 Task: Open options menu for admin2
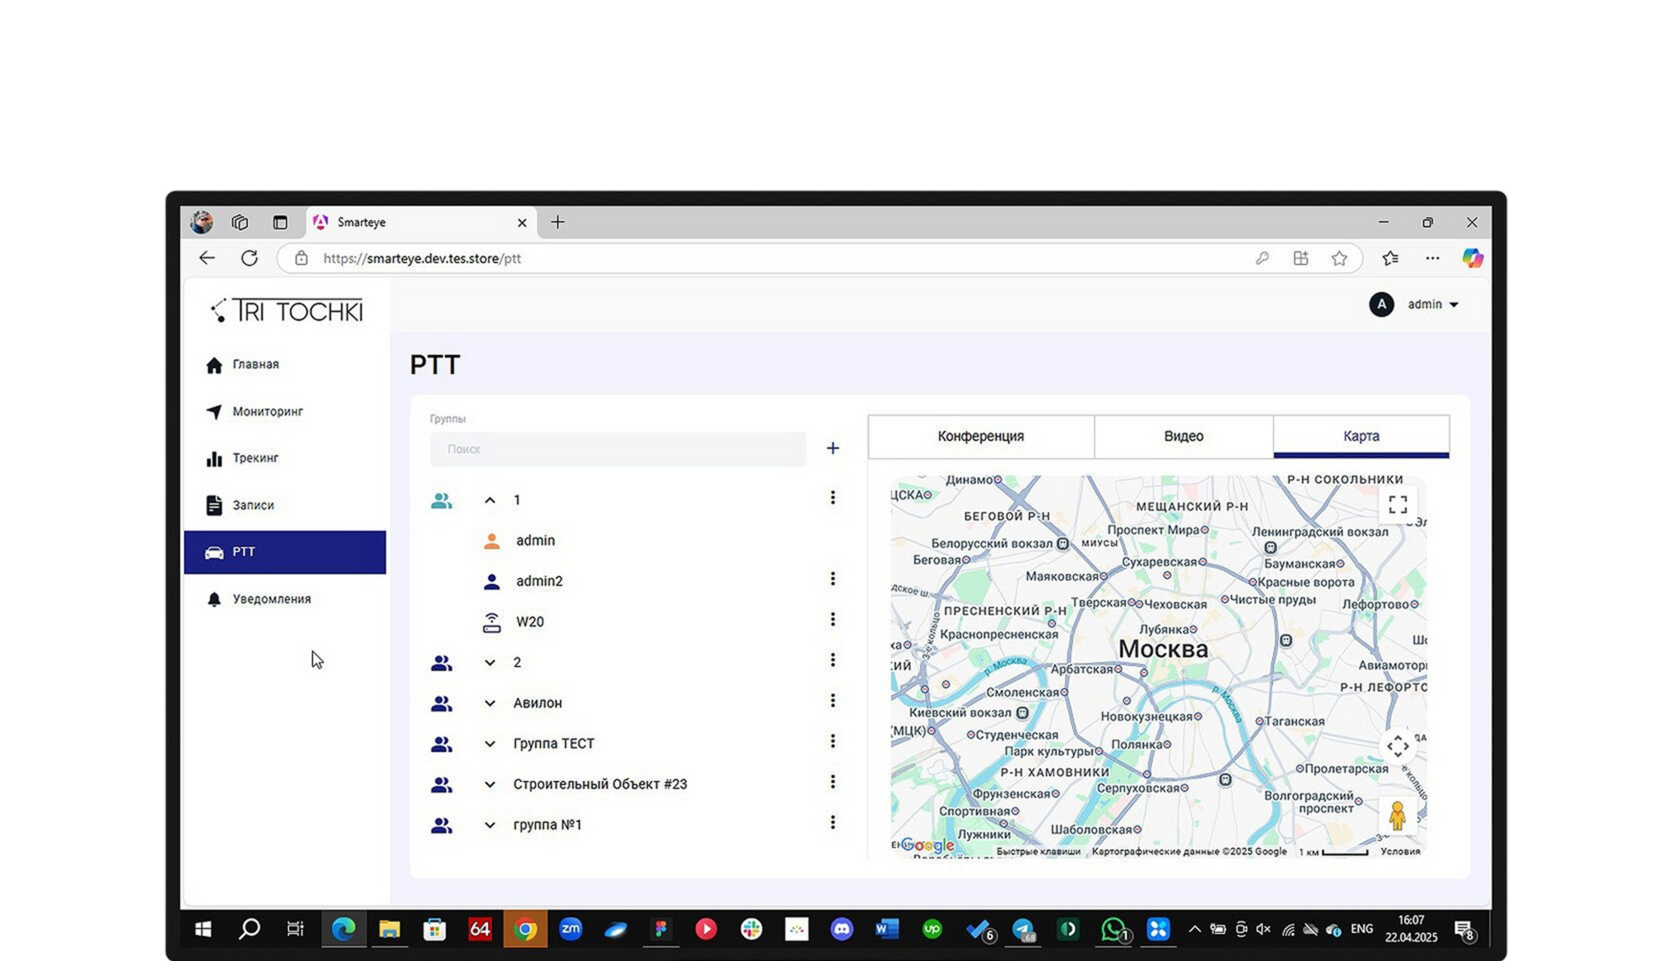click(x=832, y=579)
